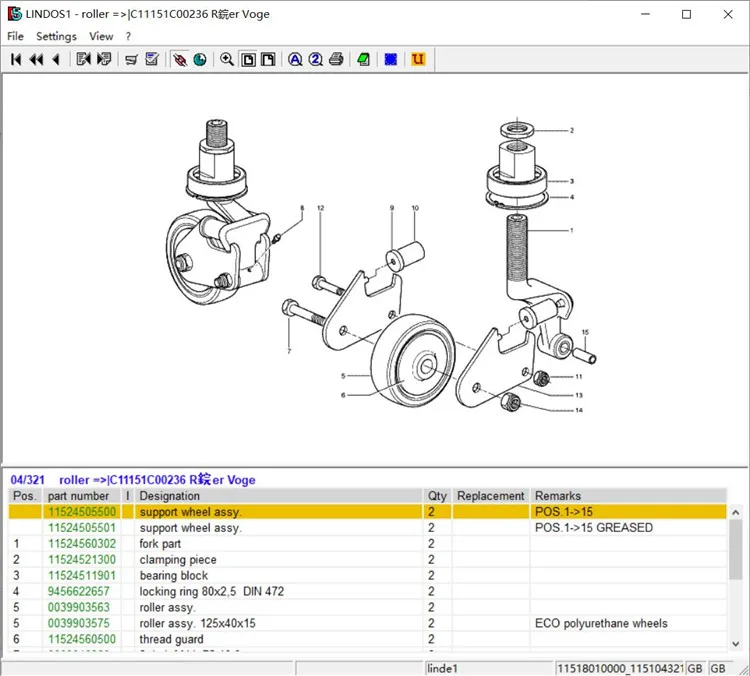Select part number 11524560302 fork part row
The image size is (750, 676).
pos(82,544)
